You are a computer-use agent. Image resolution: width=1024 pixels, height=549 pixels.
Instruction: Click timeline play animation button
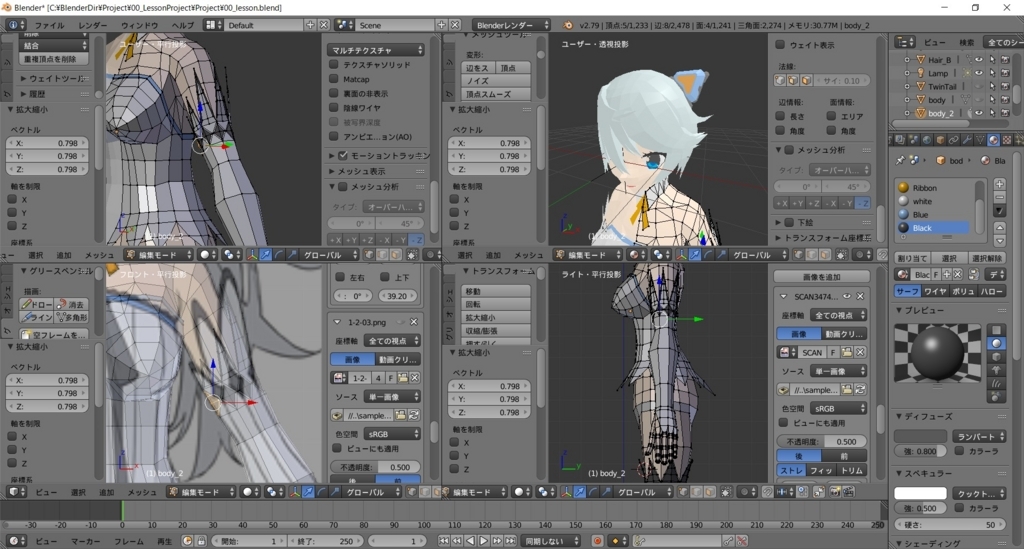483,541
